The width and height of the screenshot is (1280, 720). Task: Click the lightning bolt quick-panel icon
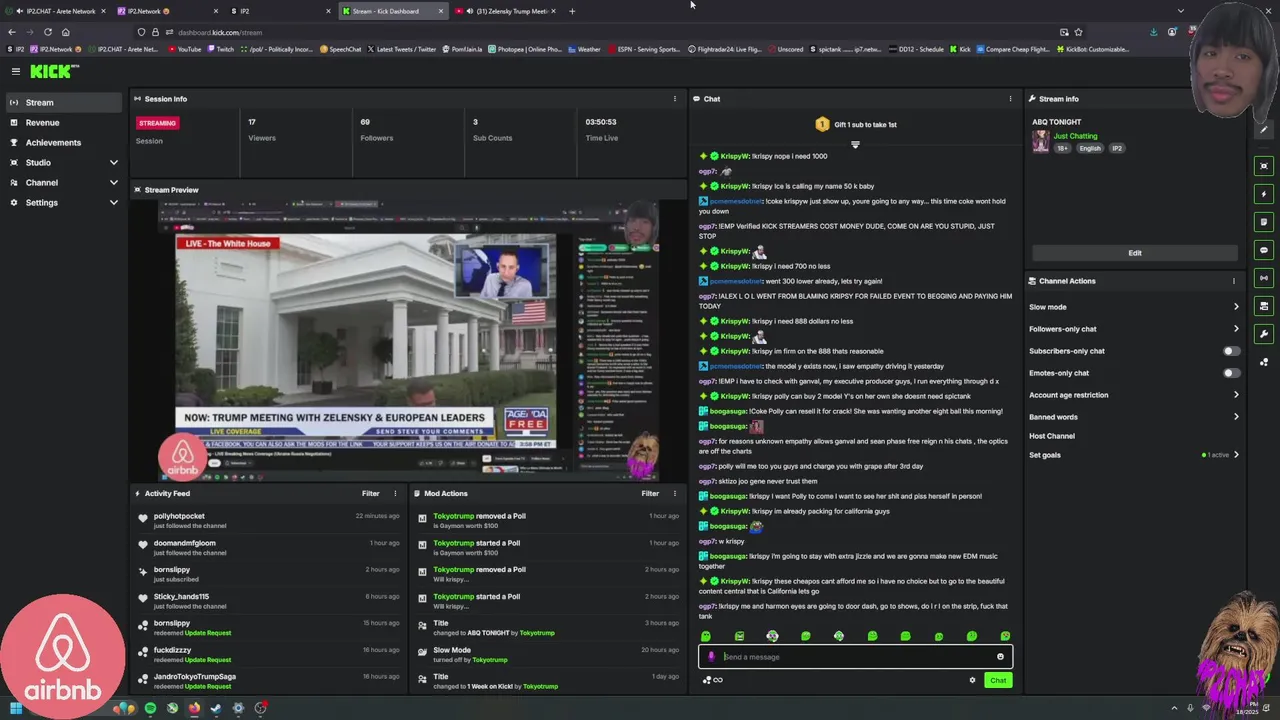point(1265,194)
